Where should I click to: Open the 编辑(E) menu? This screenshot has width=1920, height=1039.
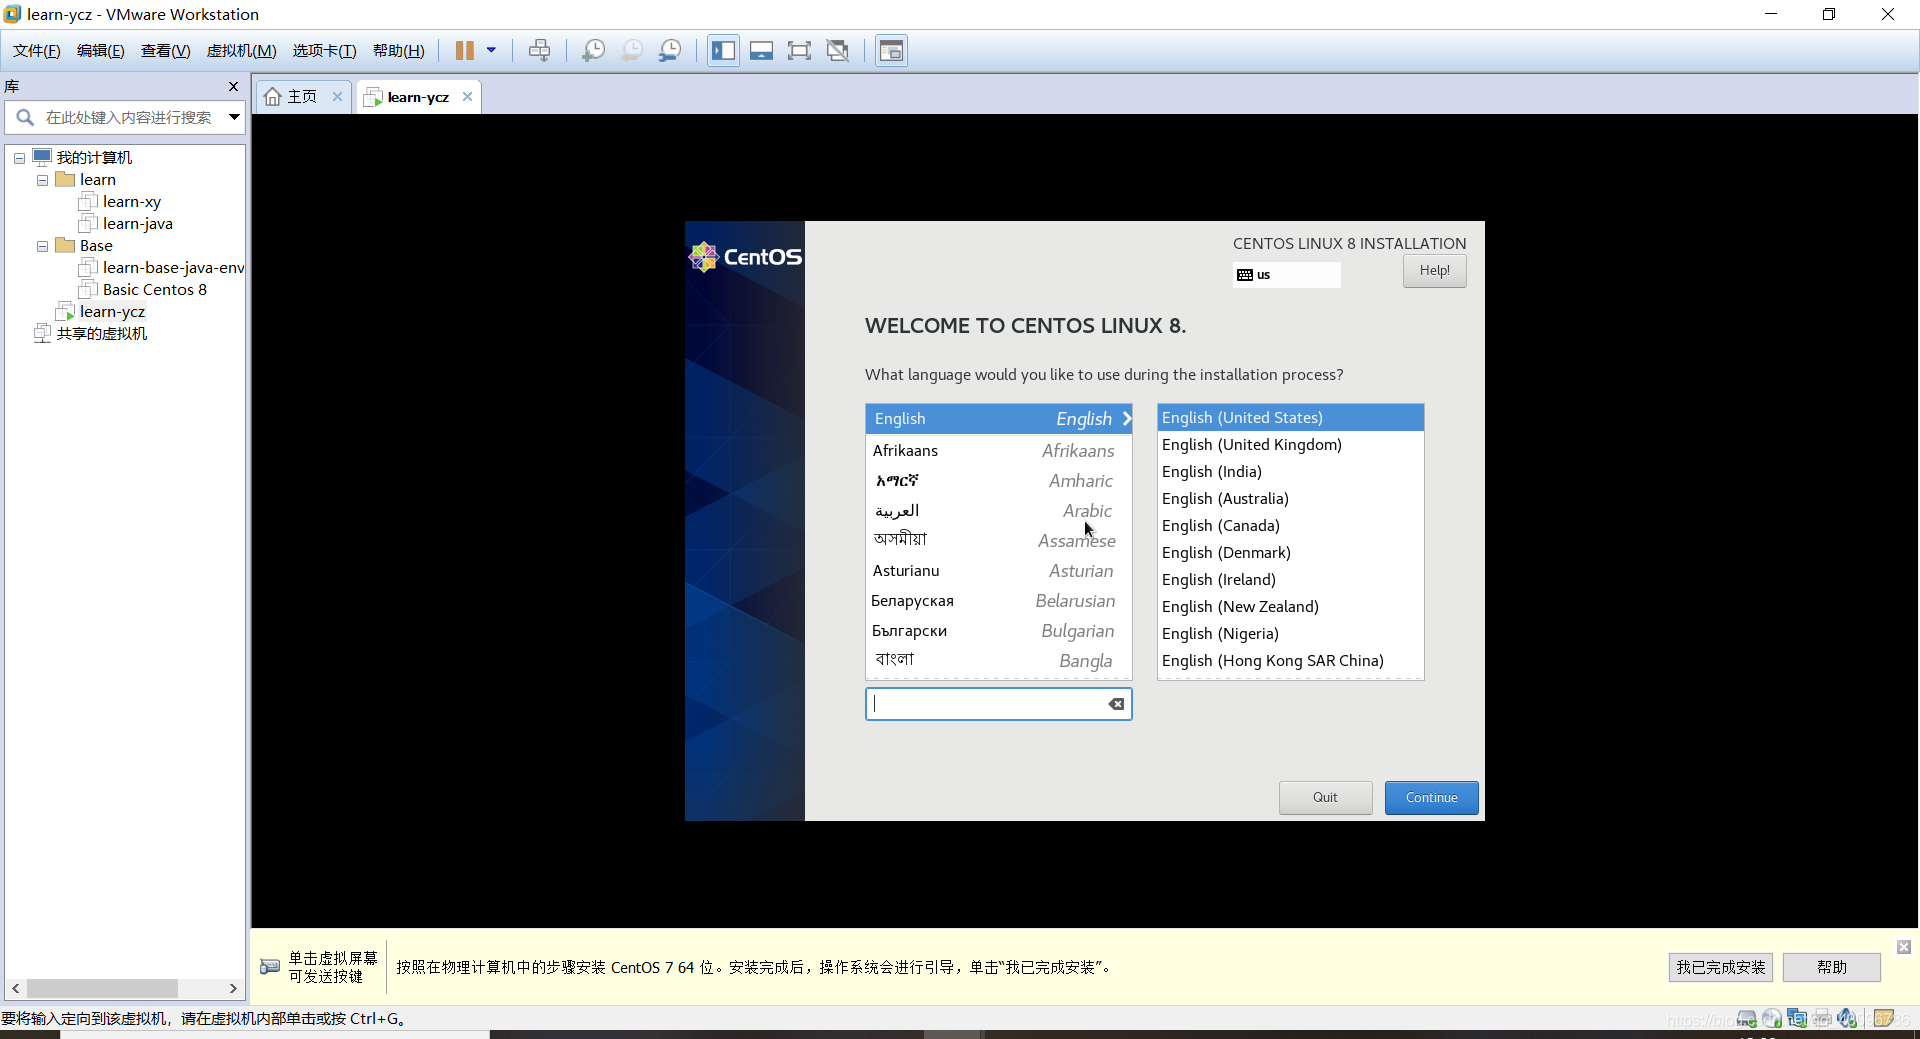(x=101, y=51)
